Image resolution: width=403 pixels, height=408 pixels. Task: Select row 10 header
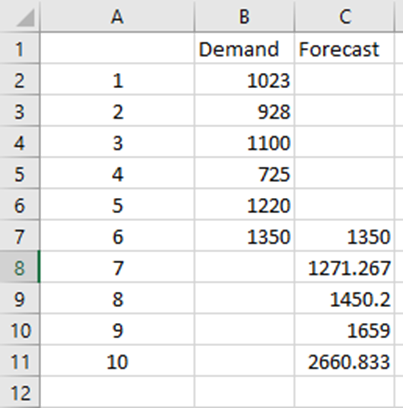coord(19,330)
